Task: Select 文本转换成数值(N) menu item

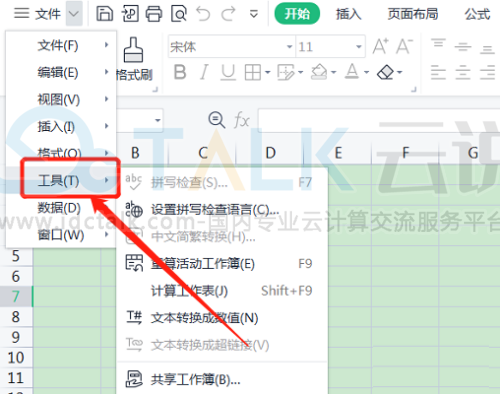Action: coord(222,318)
